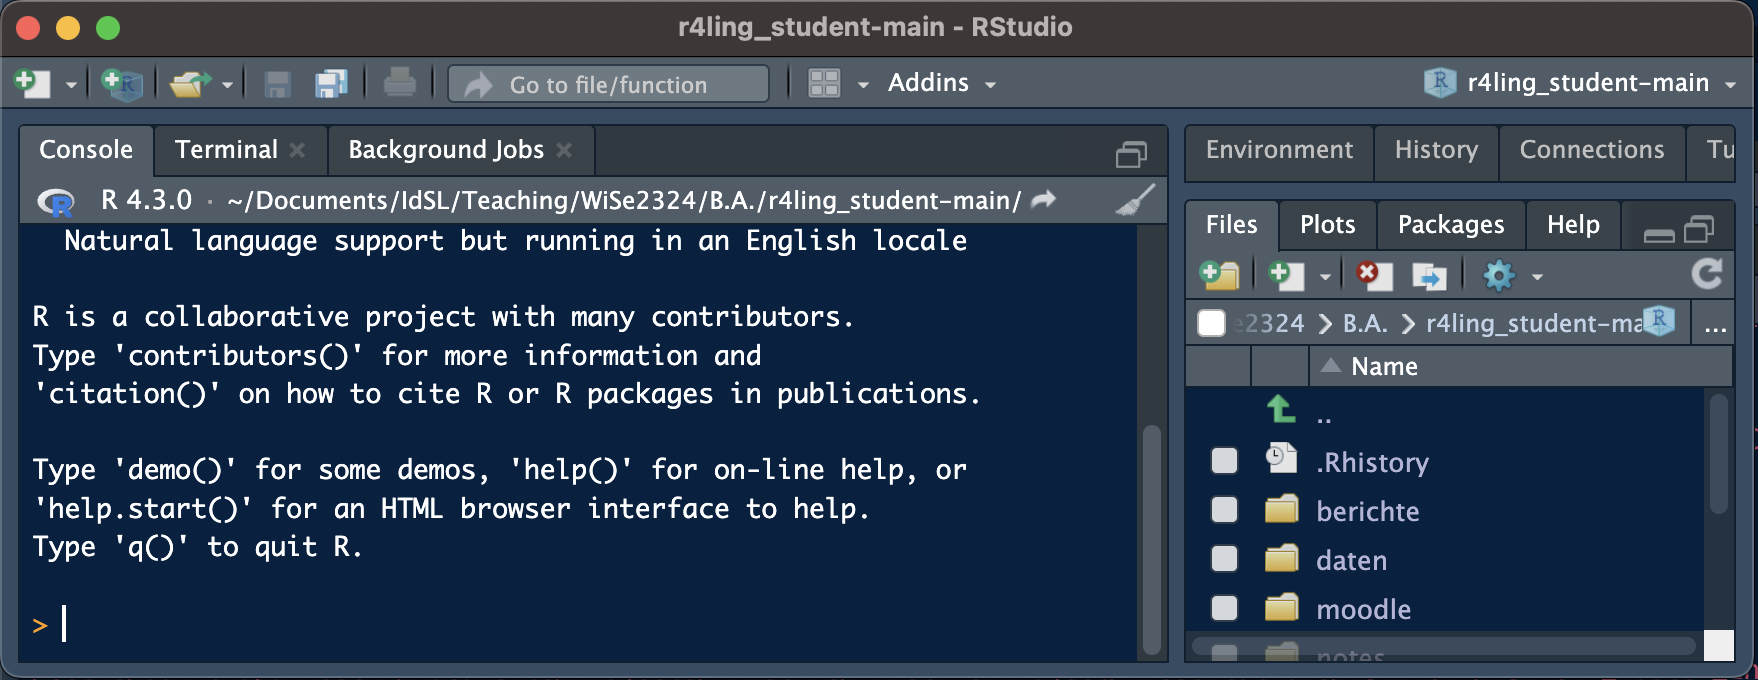Minimize the Files pane
1758x680 pixels.
point(1659,235)
